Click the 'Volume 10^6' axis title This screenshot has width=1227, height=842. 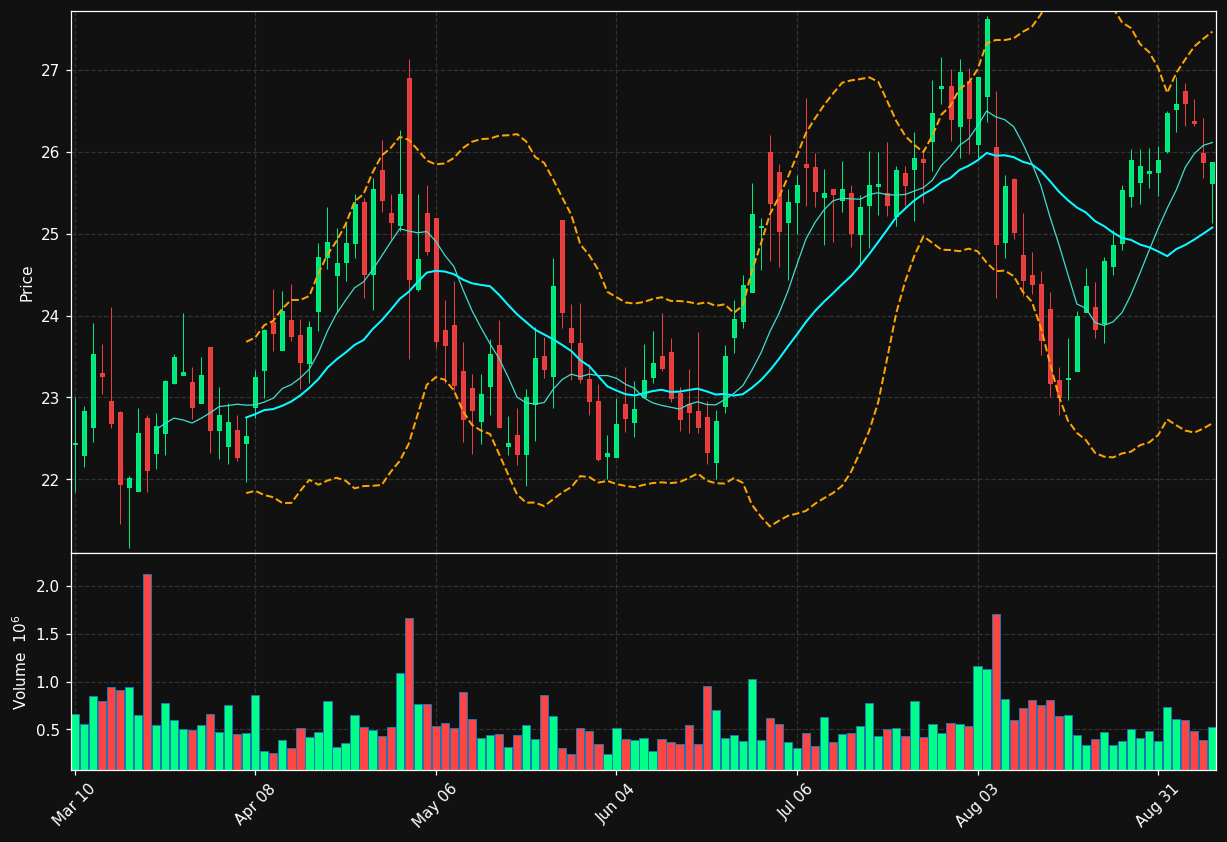click(20, 662)
